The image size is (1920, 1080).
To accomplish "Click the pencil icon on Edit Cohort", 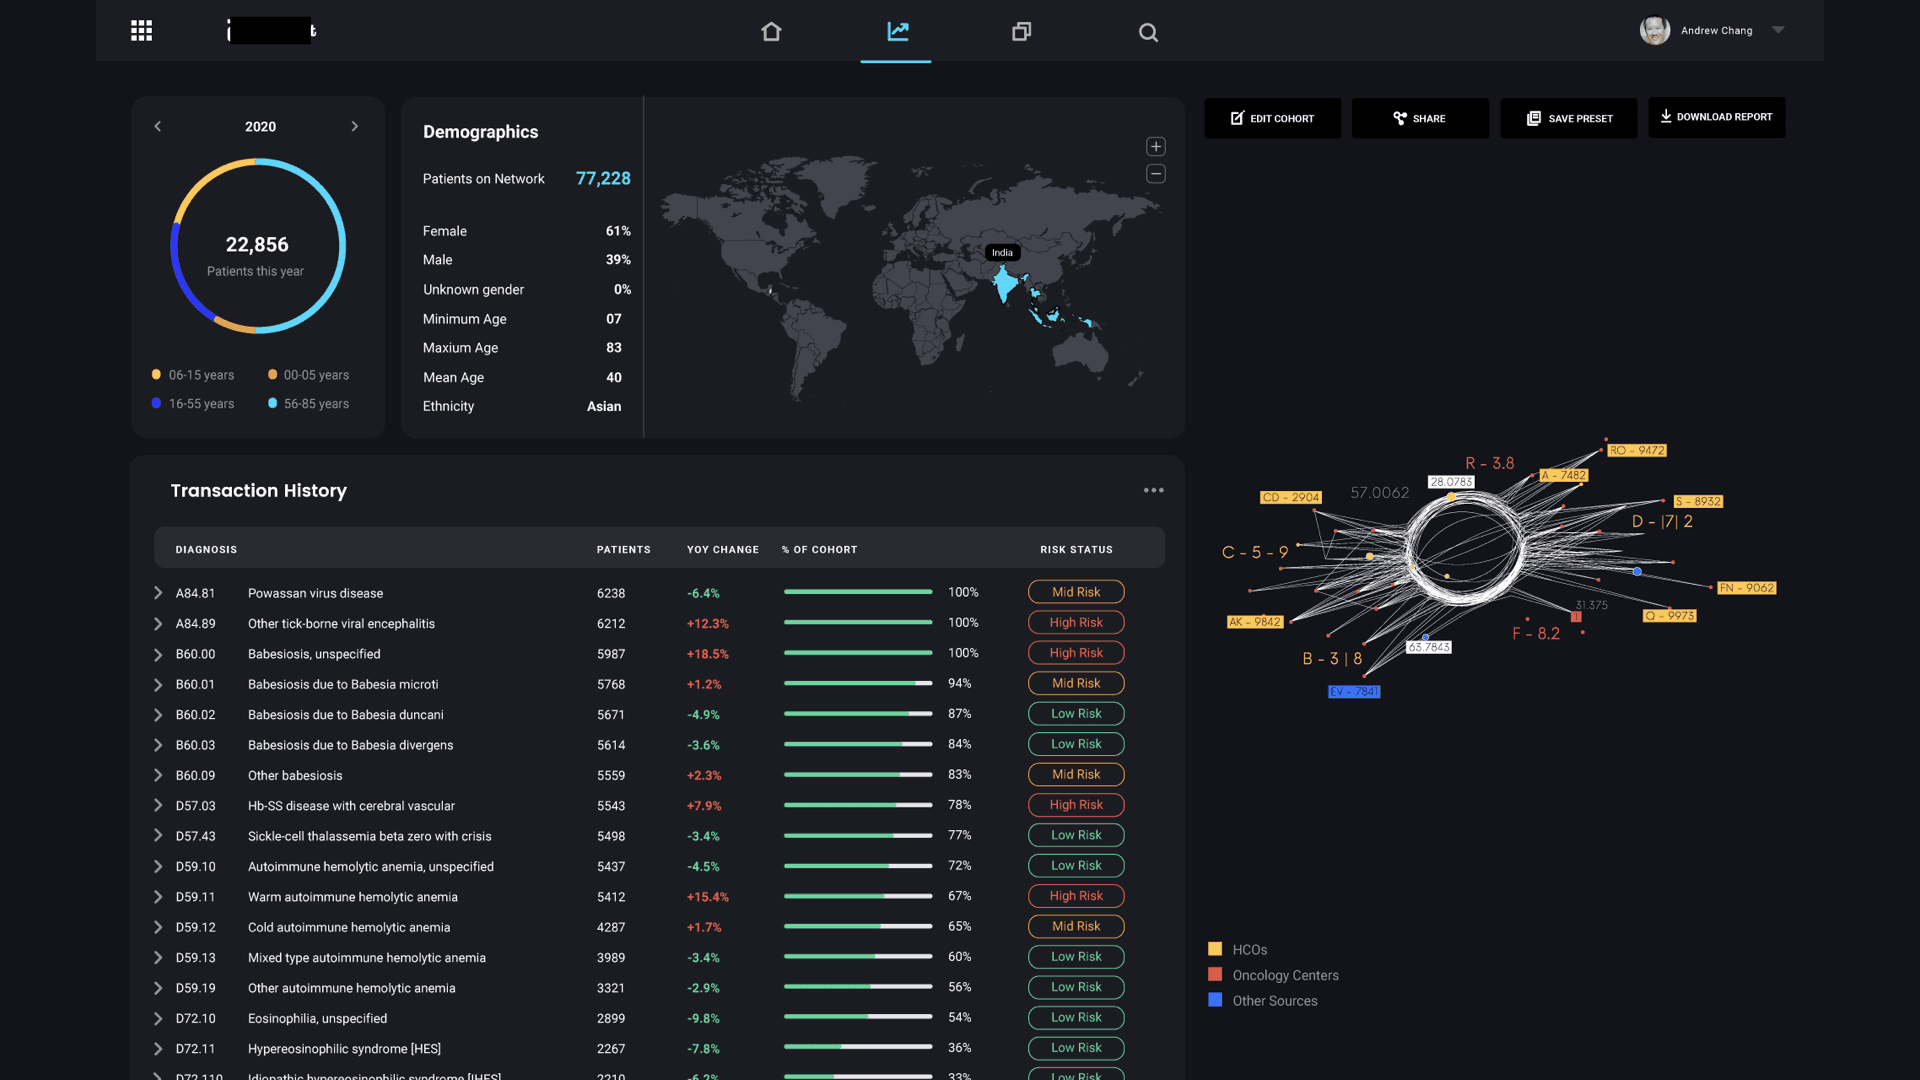I will click(x=1237, y=118).
